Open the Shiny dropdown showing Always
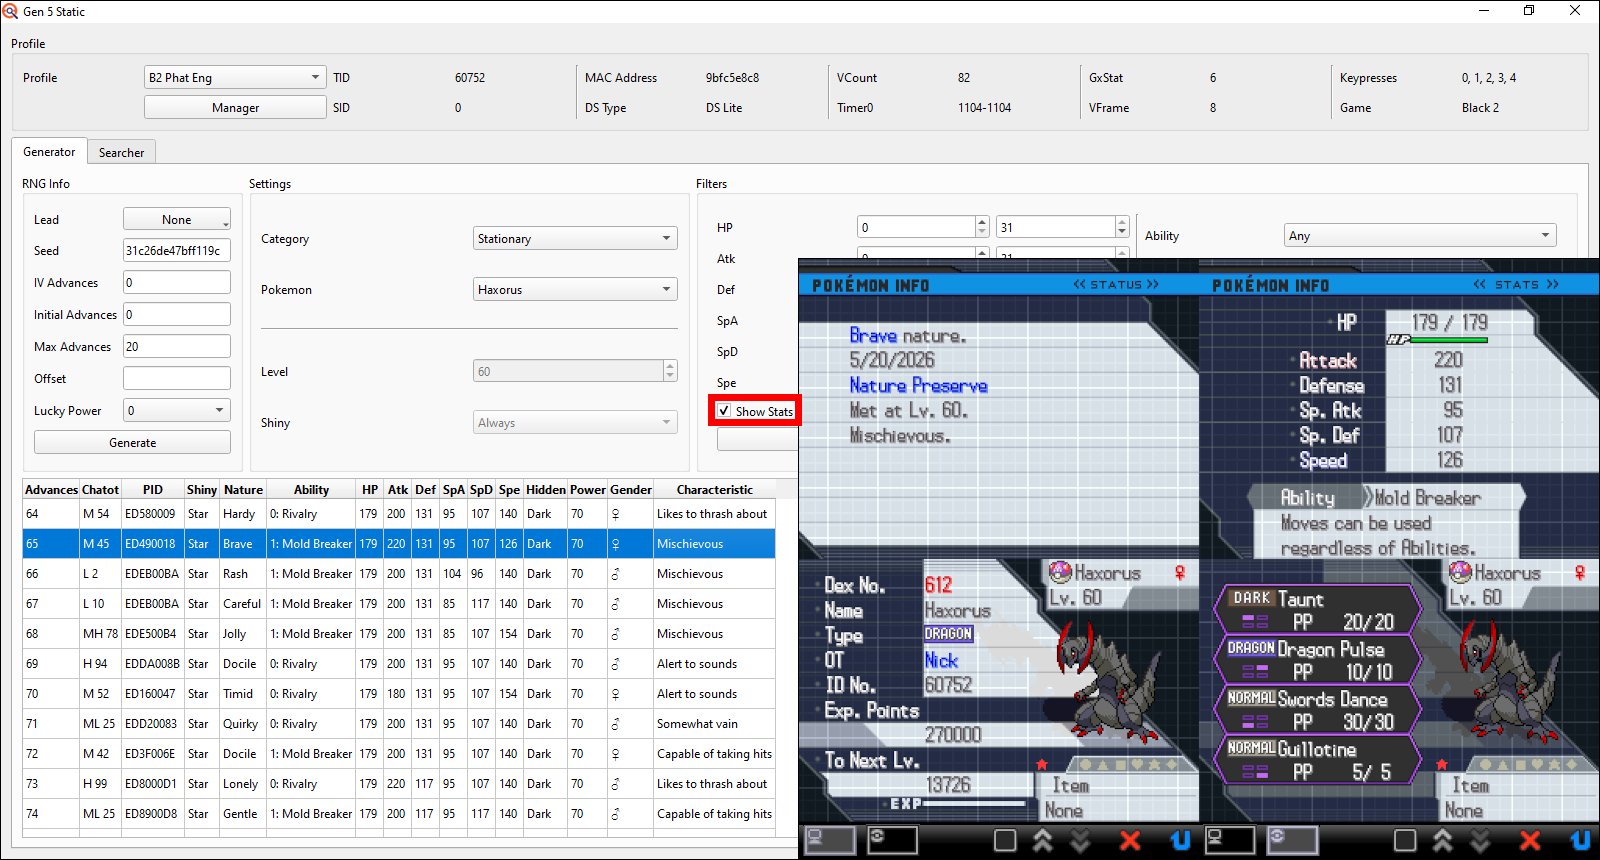Viewport: 1600px width, 860px height. point(575,422)
